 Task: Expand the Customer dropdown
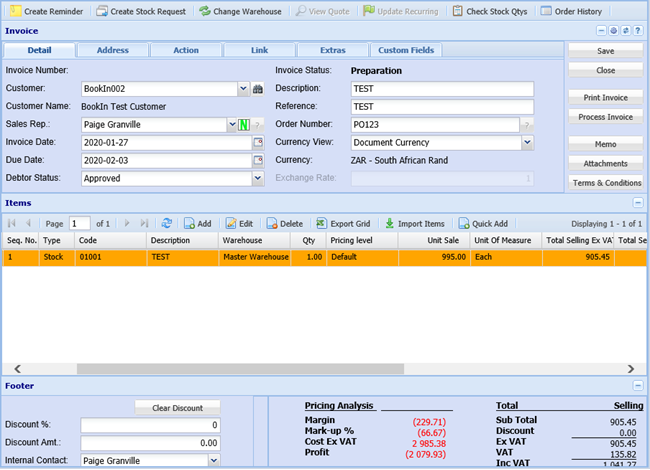[243, 89]
